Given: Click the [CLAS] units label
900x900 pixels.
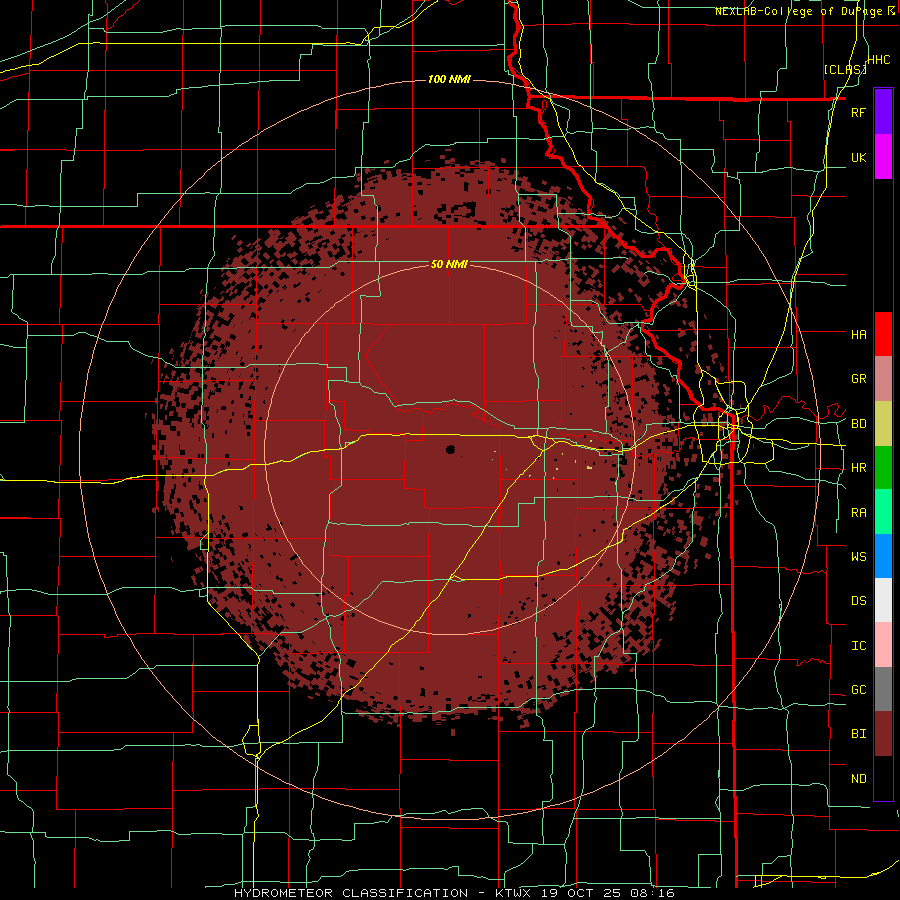Looking at the screenshot, I should (845, 69).
